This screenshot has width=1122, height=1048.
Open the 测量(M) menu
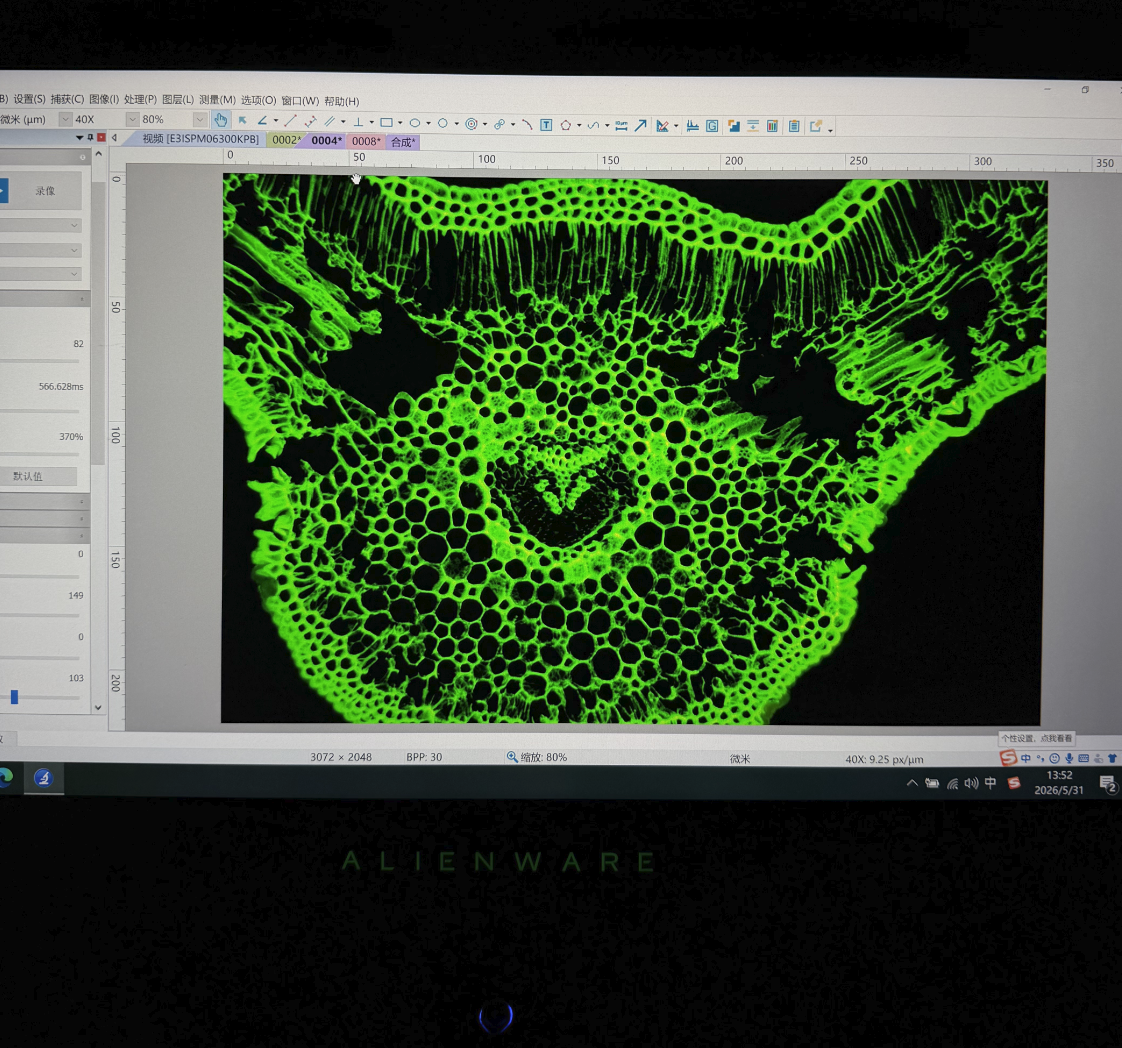(x=218, y=99)
